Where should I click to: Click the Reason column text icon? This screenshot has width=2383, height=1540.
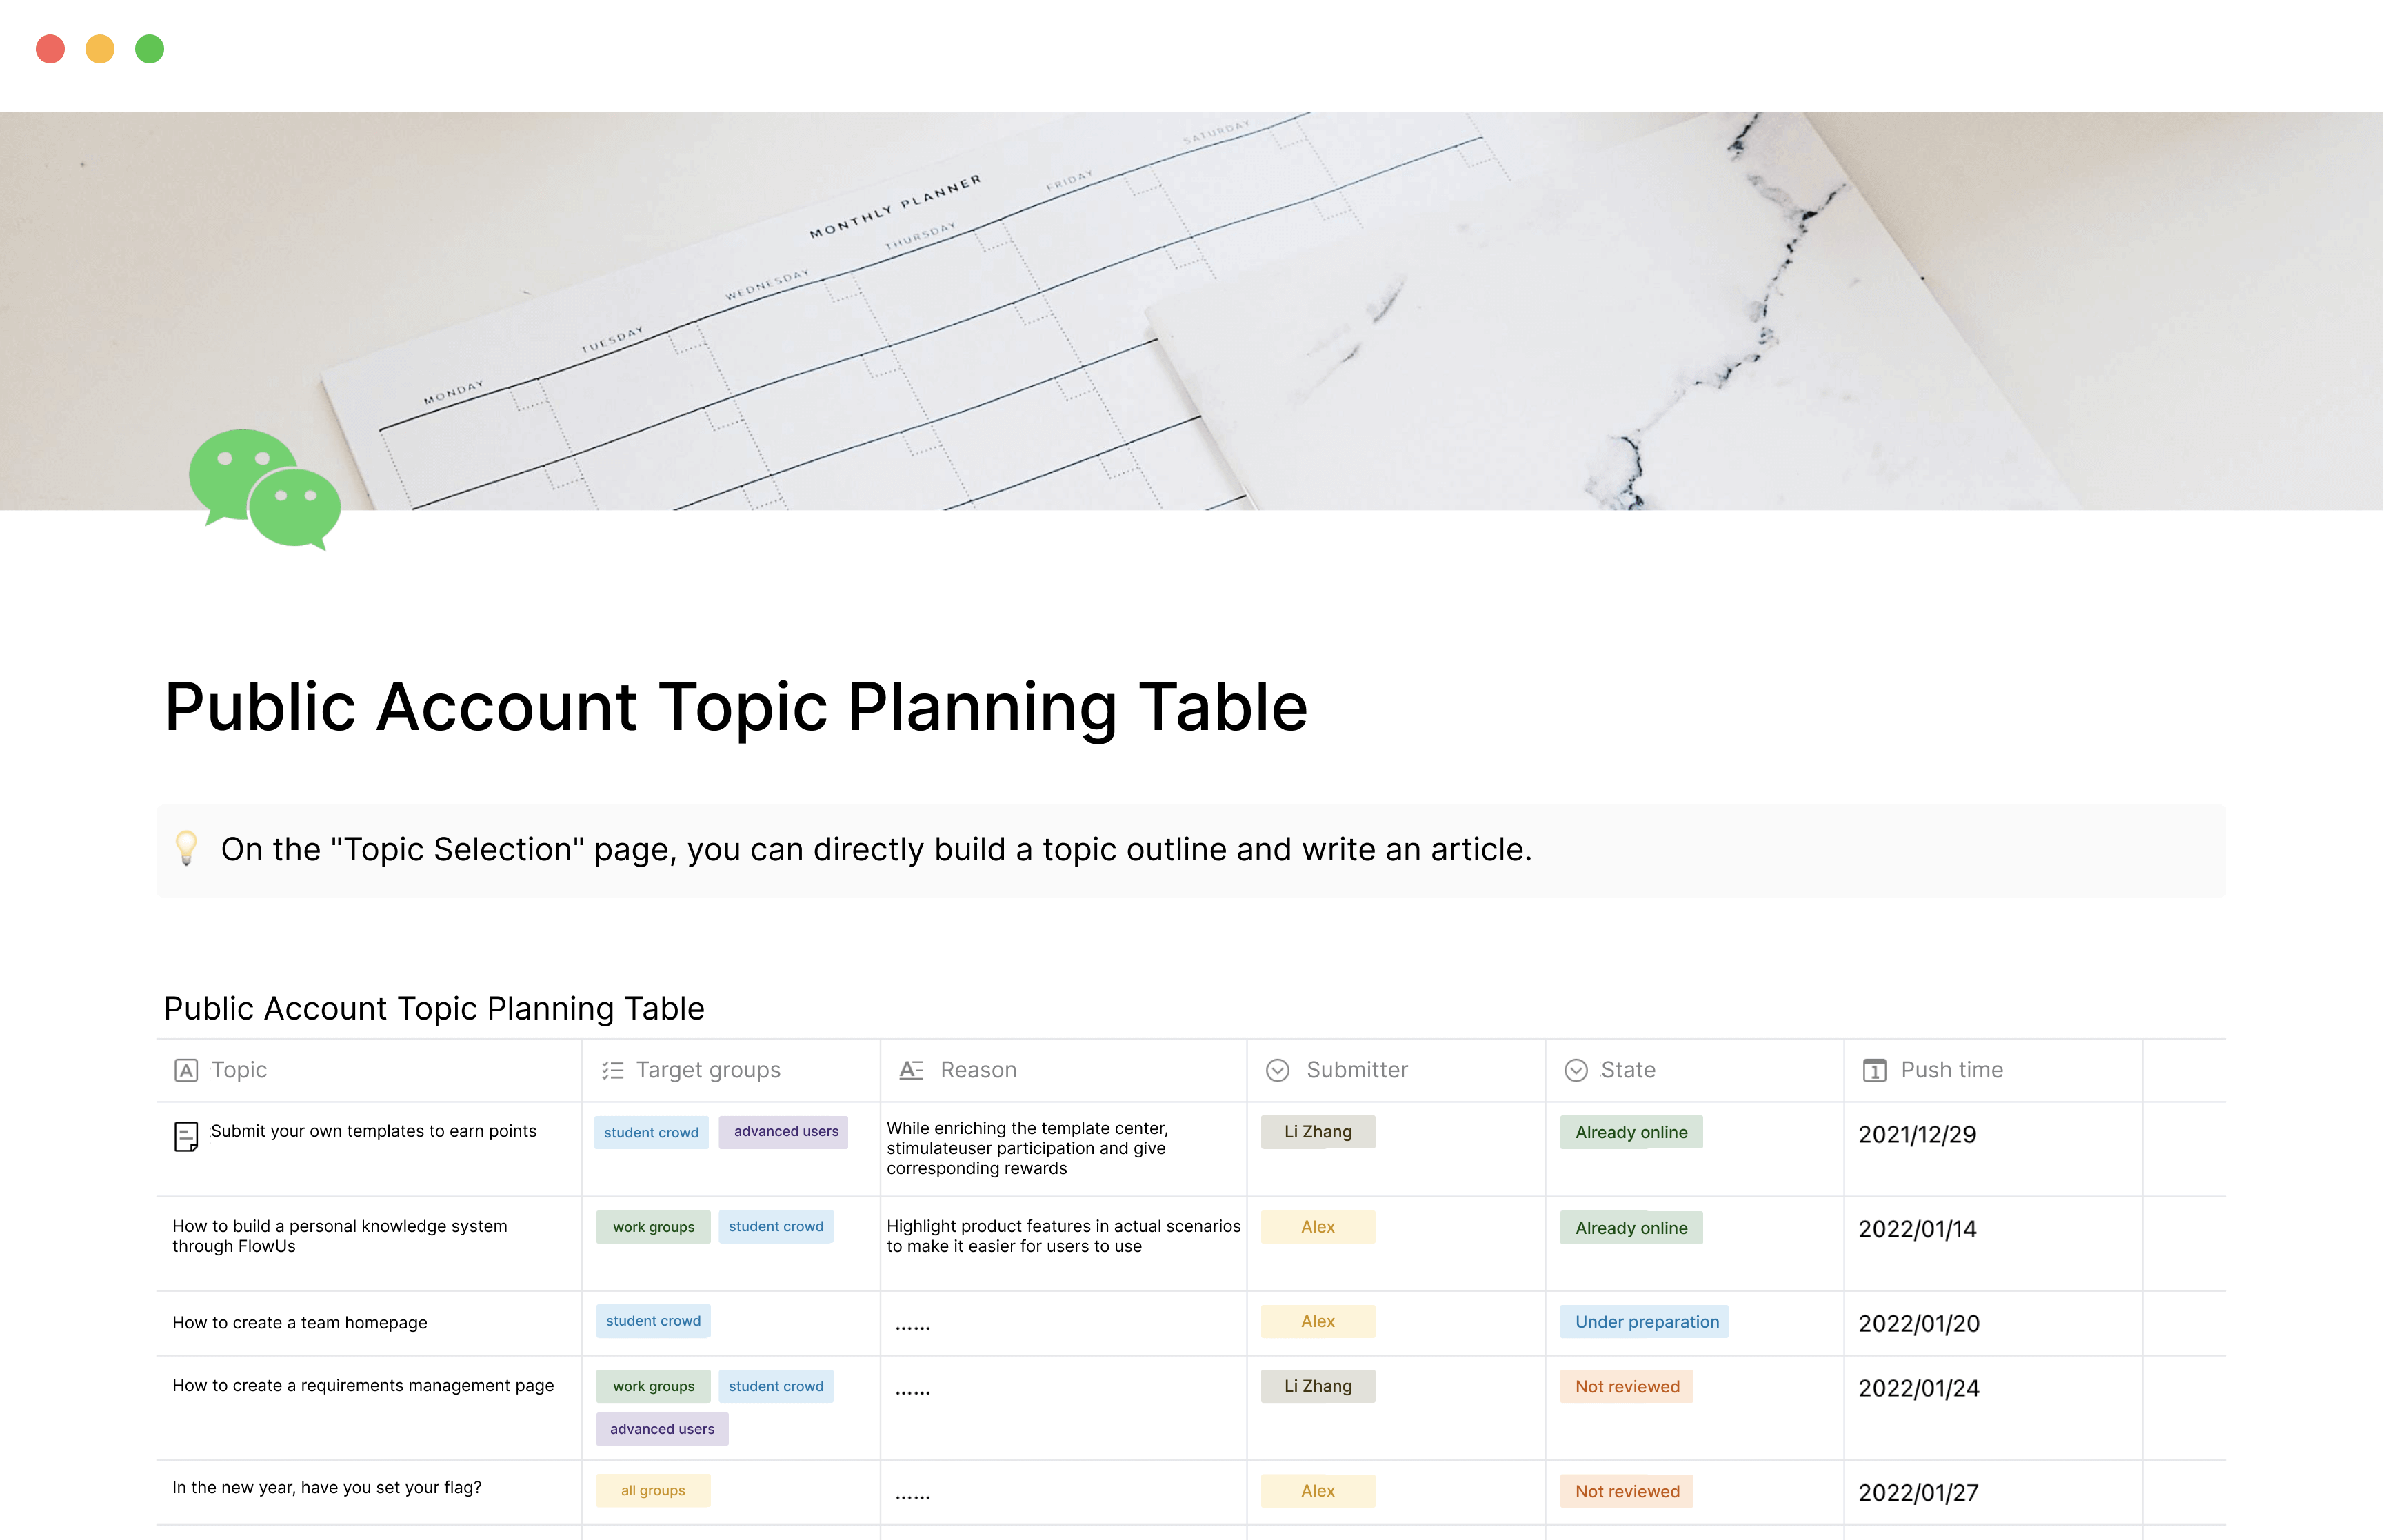point(911,1070)
